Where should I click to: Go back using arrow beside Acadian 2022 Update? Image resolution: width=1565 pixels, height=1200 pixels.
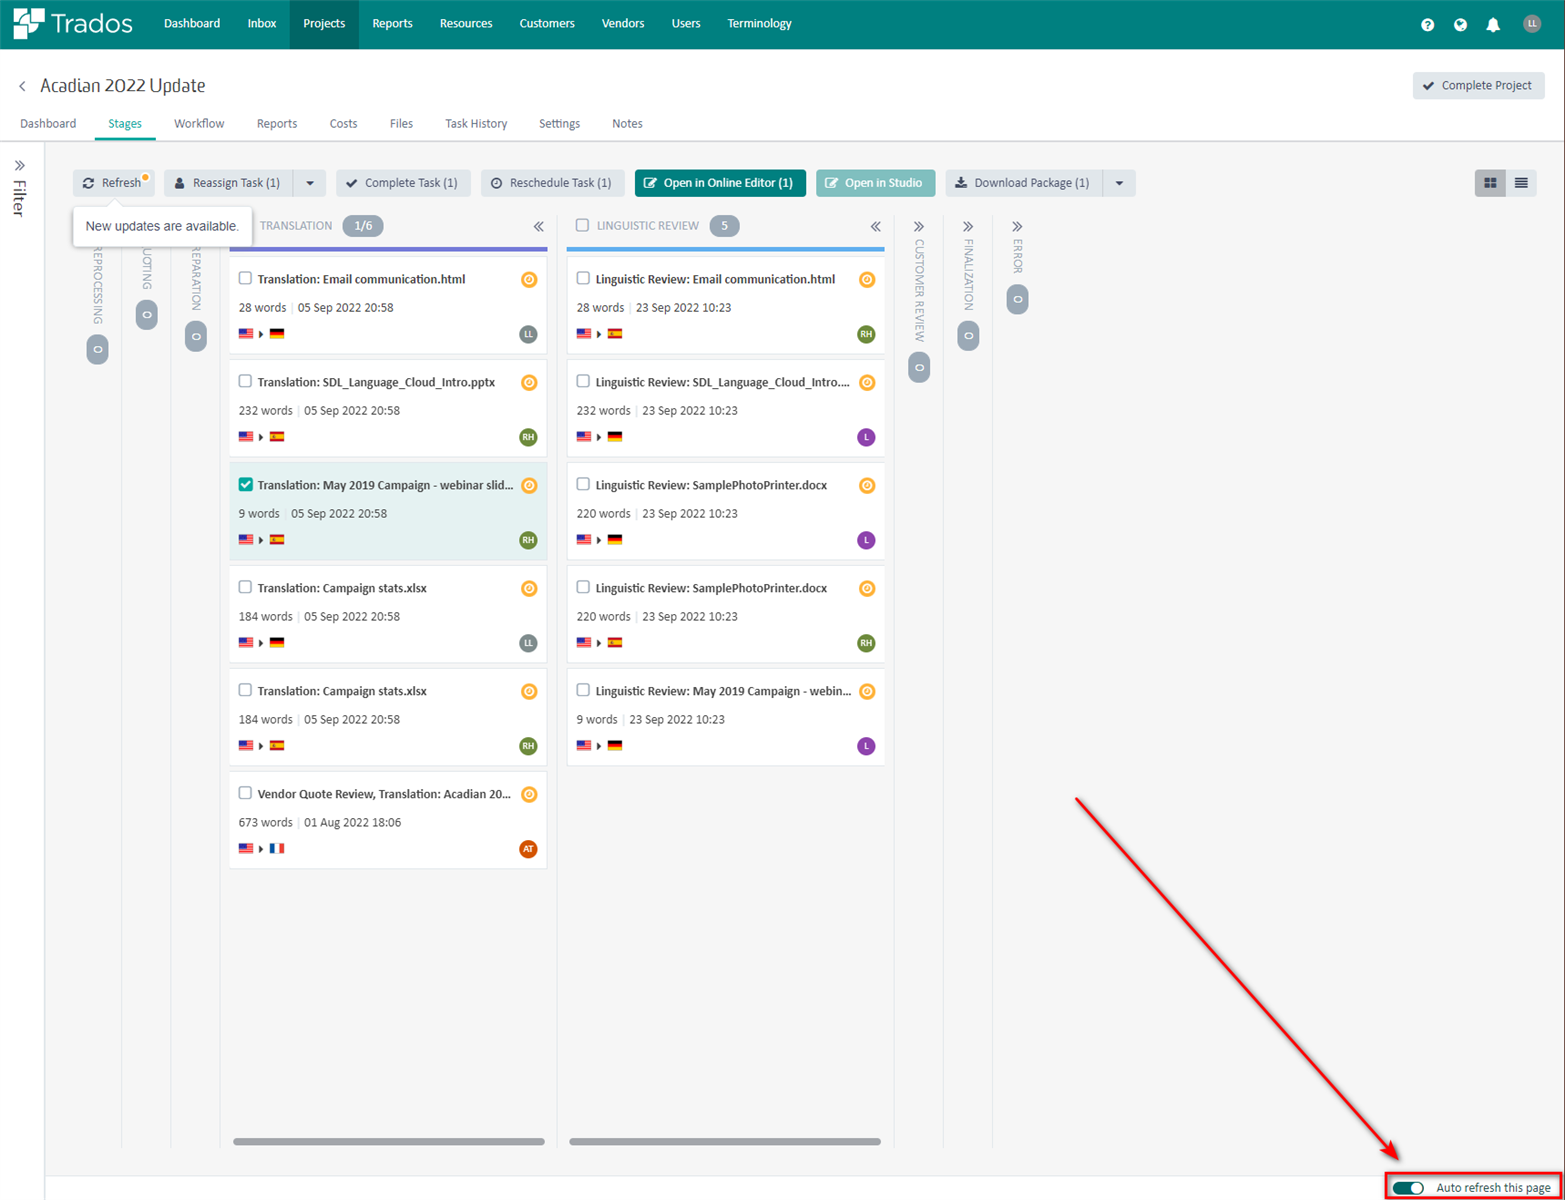click(x=22, y=87)
